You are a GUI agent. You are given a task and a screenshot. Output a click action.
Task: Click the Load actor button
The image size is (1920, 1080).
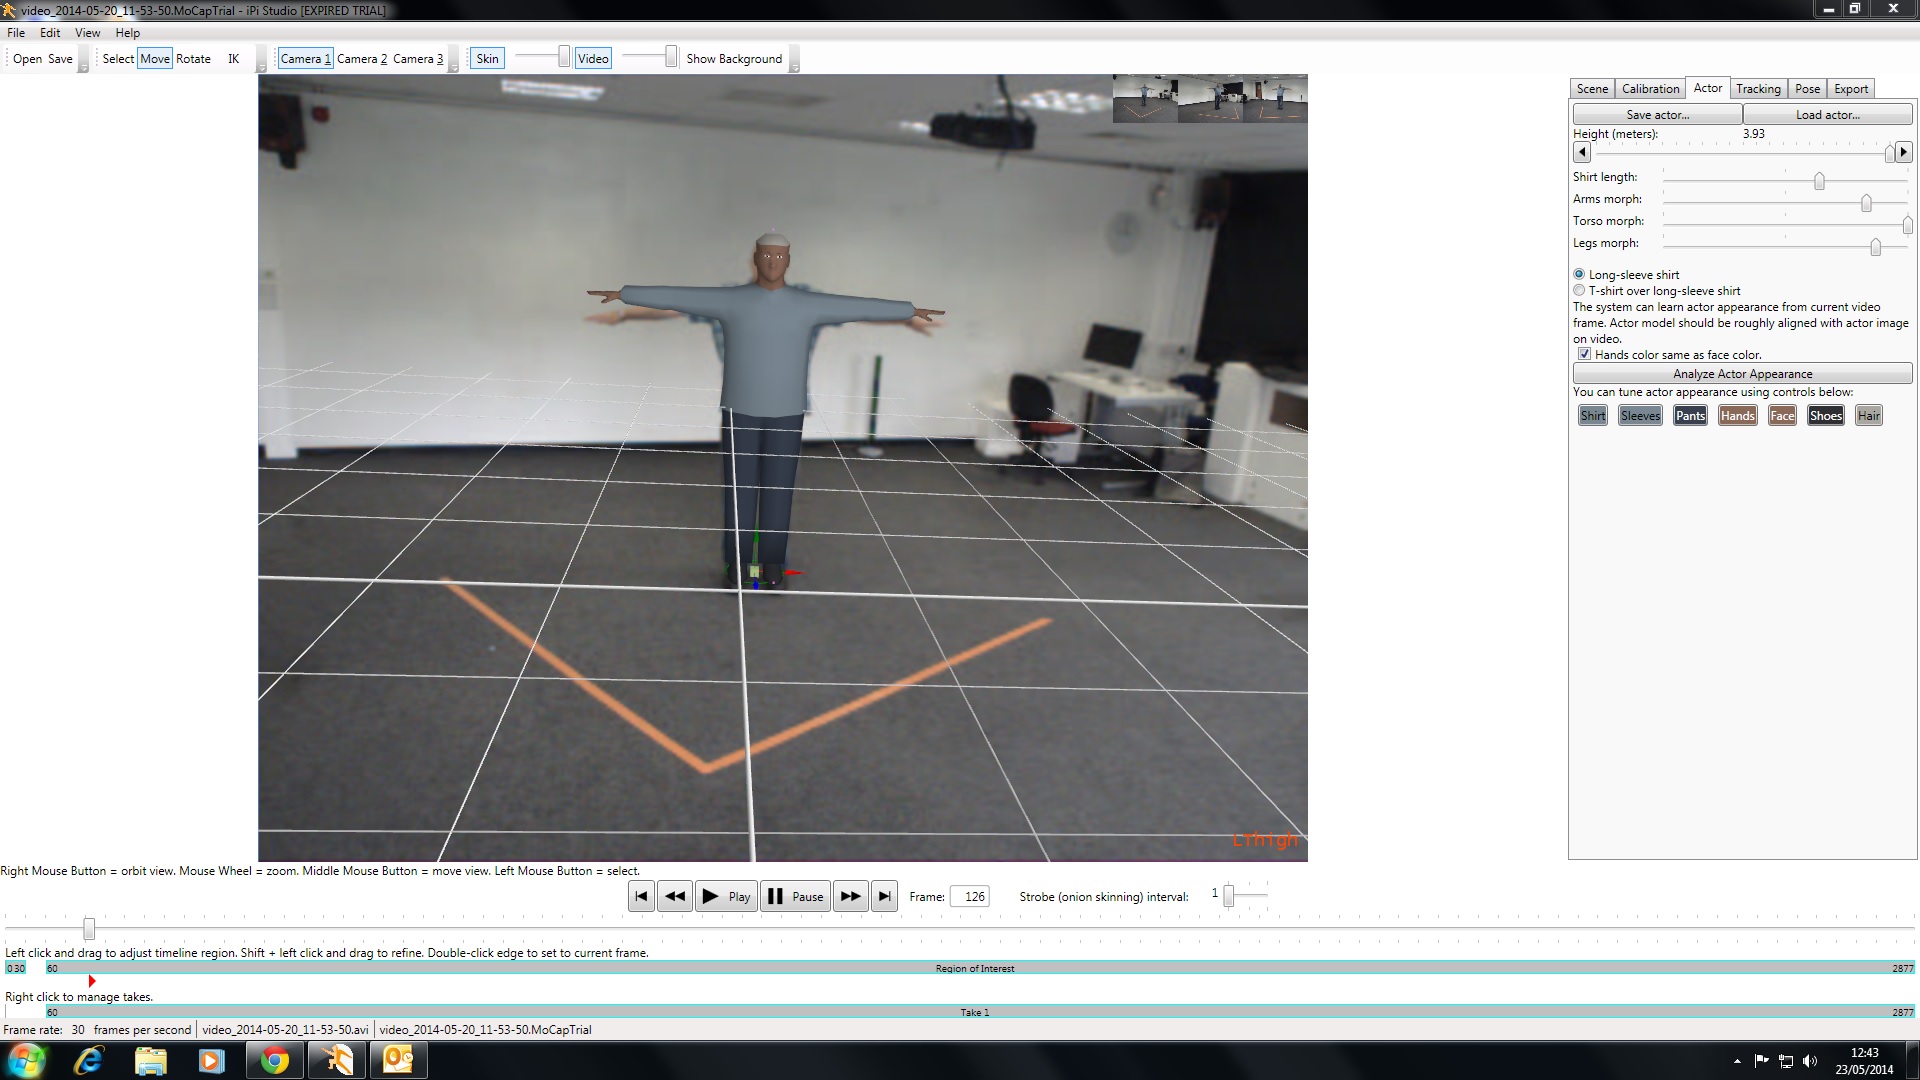point(1827,115)
